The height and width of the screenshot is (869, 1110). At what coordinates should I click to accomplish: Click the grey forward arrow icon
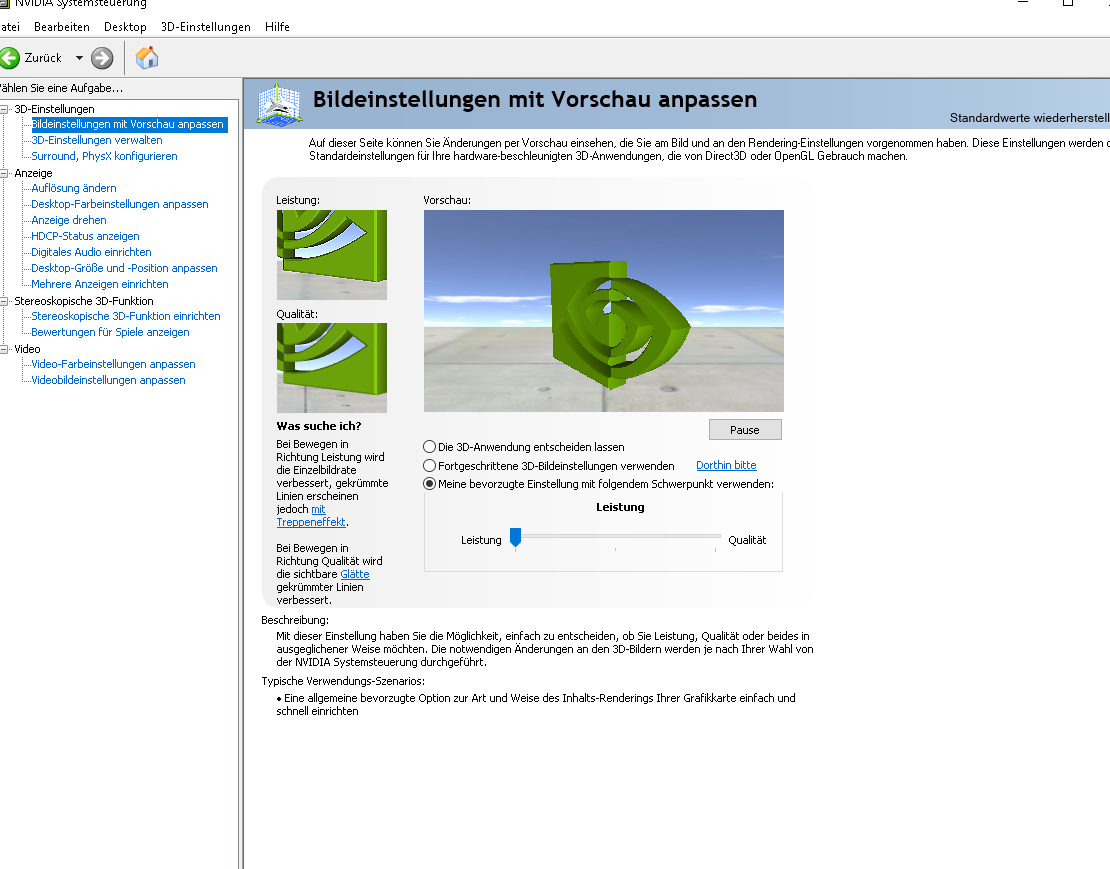point(102,58)
